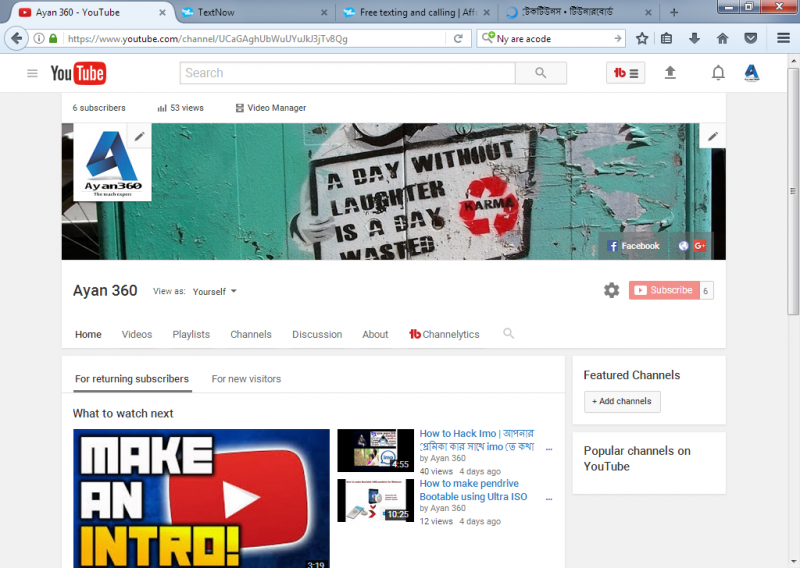Open the 6 subscribers link

99,108
